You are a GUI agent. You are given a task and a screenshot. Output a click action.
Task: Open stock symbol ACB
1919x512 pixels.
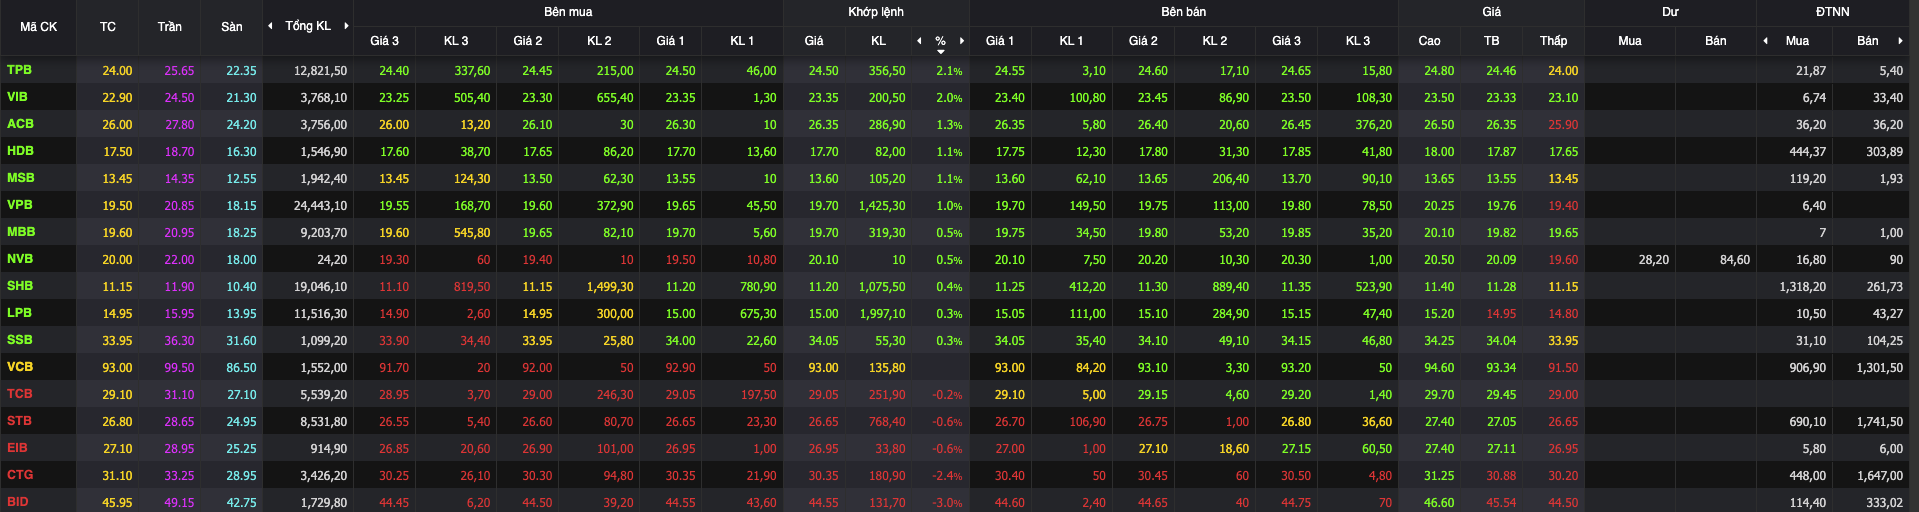pyautogui.click(x=20, y=124)
